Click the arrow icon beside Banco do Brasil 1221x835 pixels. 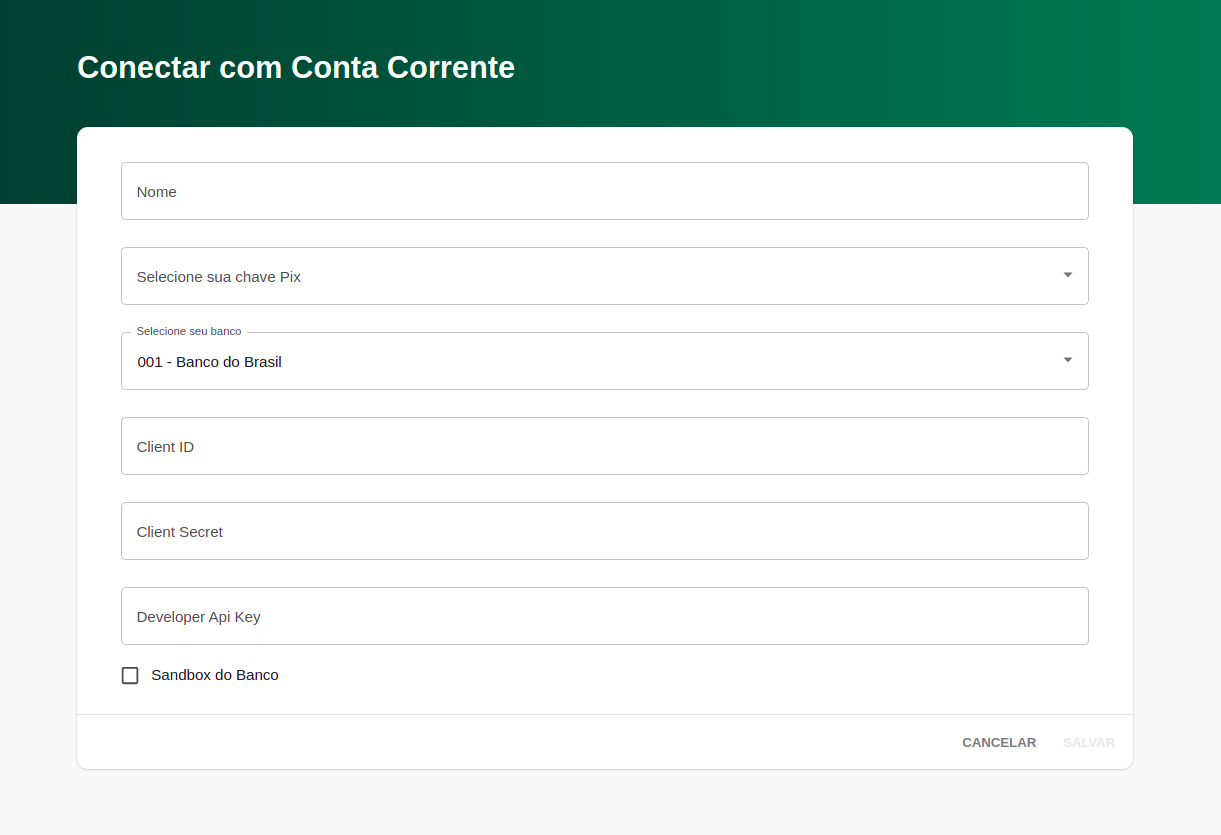point(1067,360)
